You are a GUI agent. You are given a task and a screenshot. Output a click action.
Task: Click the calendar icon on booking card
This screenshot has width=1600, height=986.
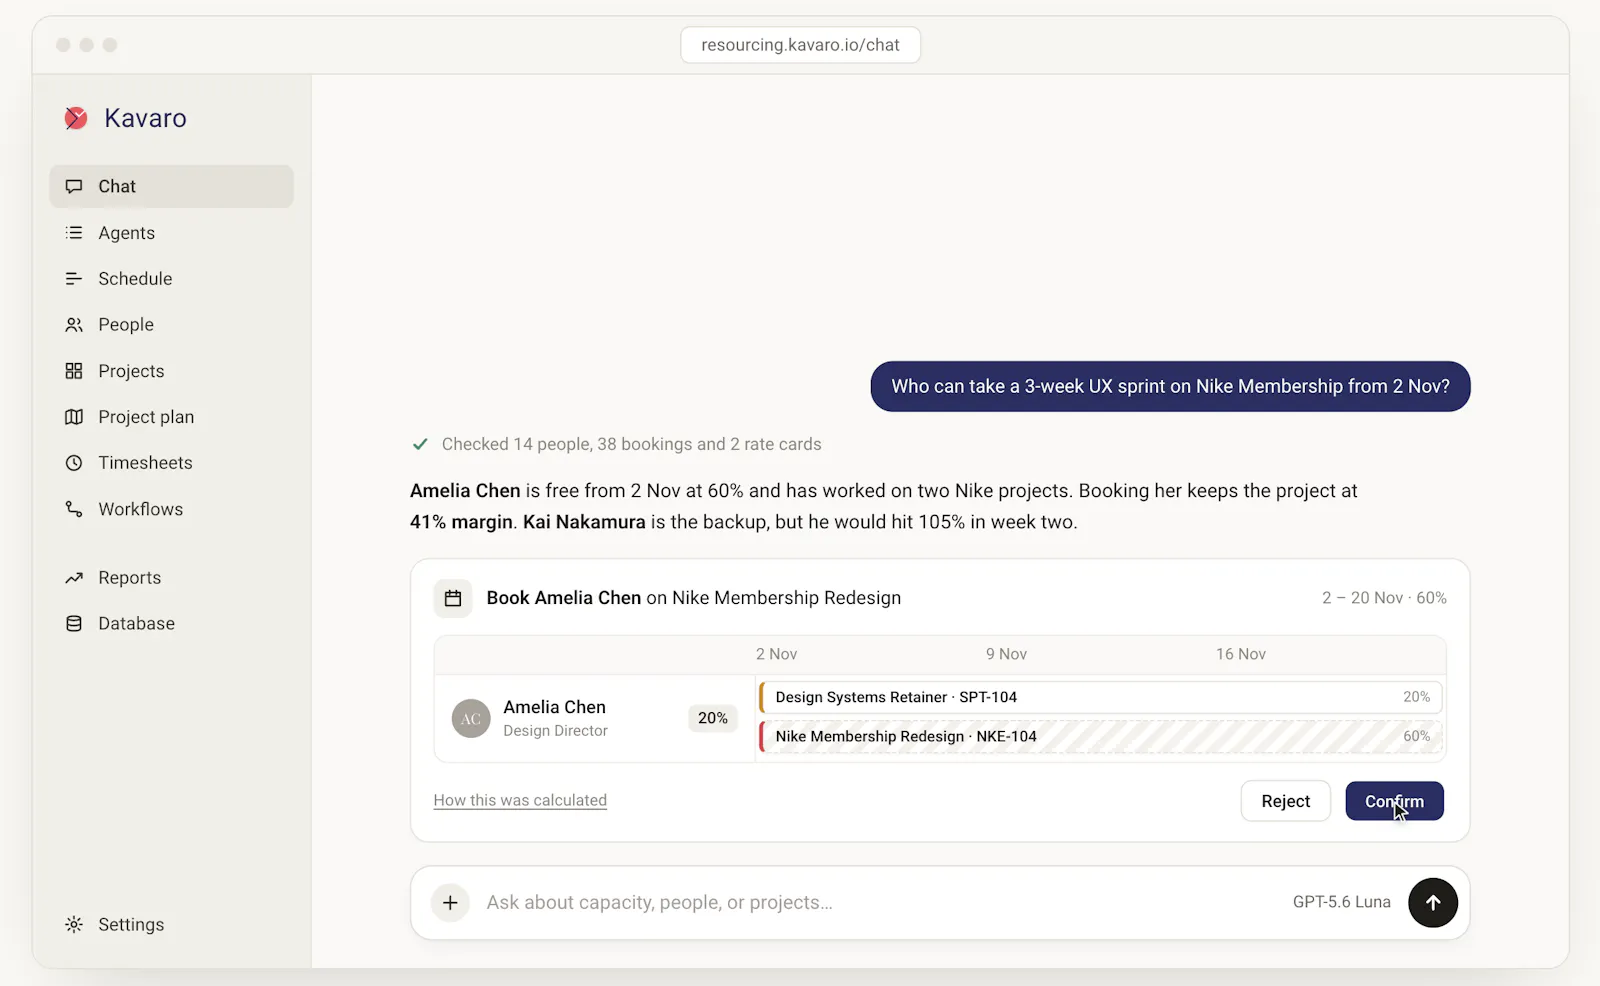453,598
